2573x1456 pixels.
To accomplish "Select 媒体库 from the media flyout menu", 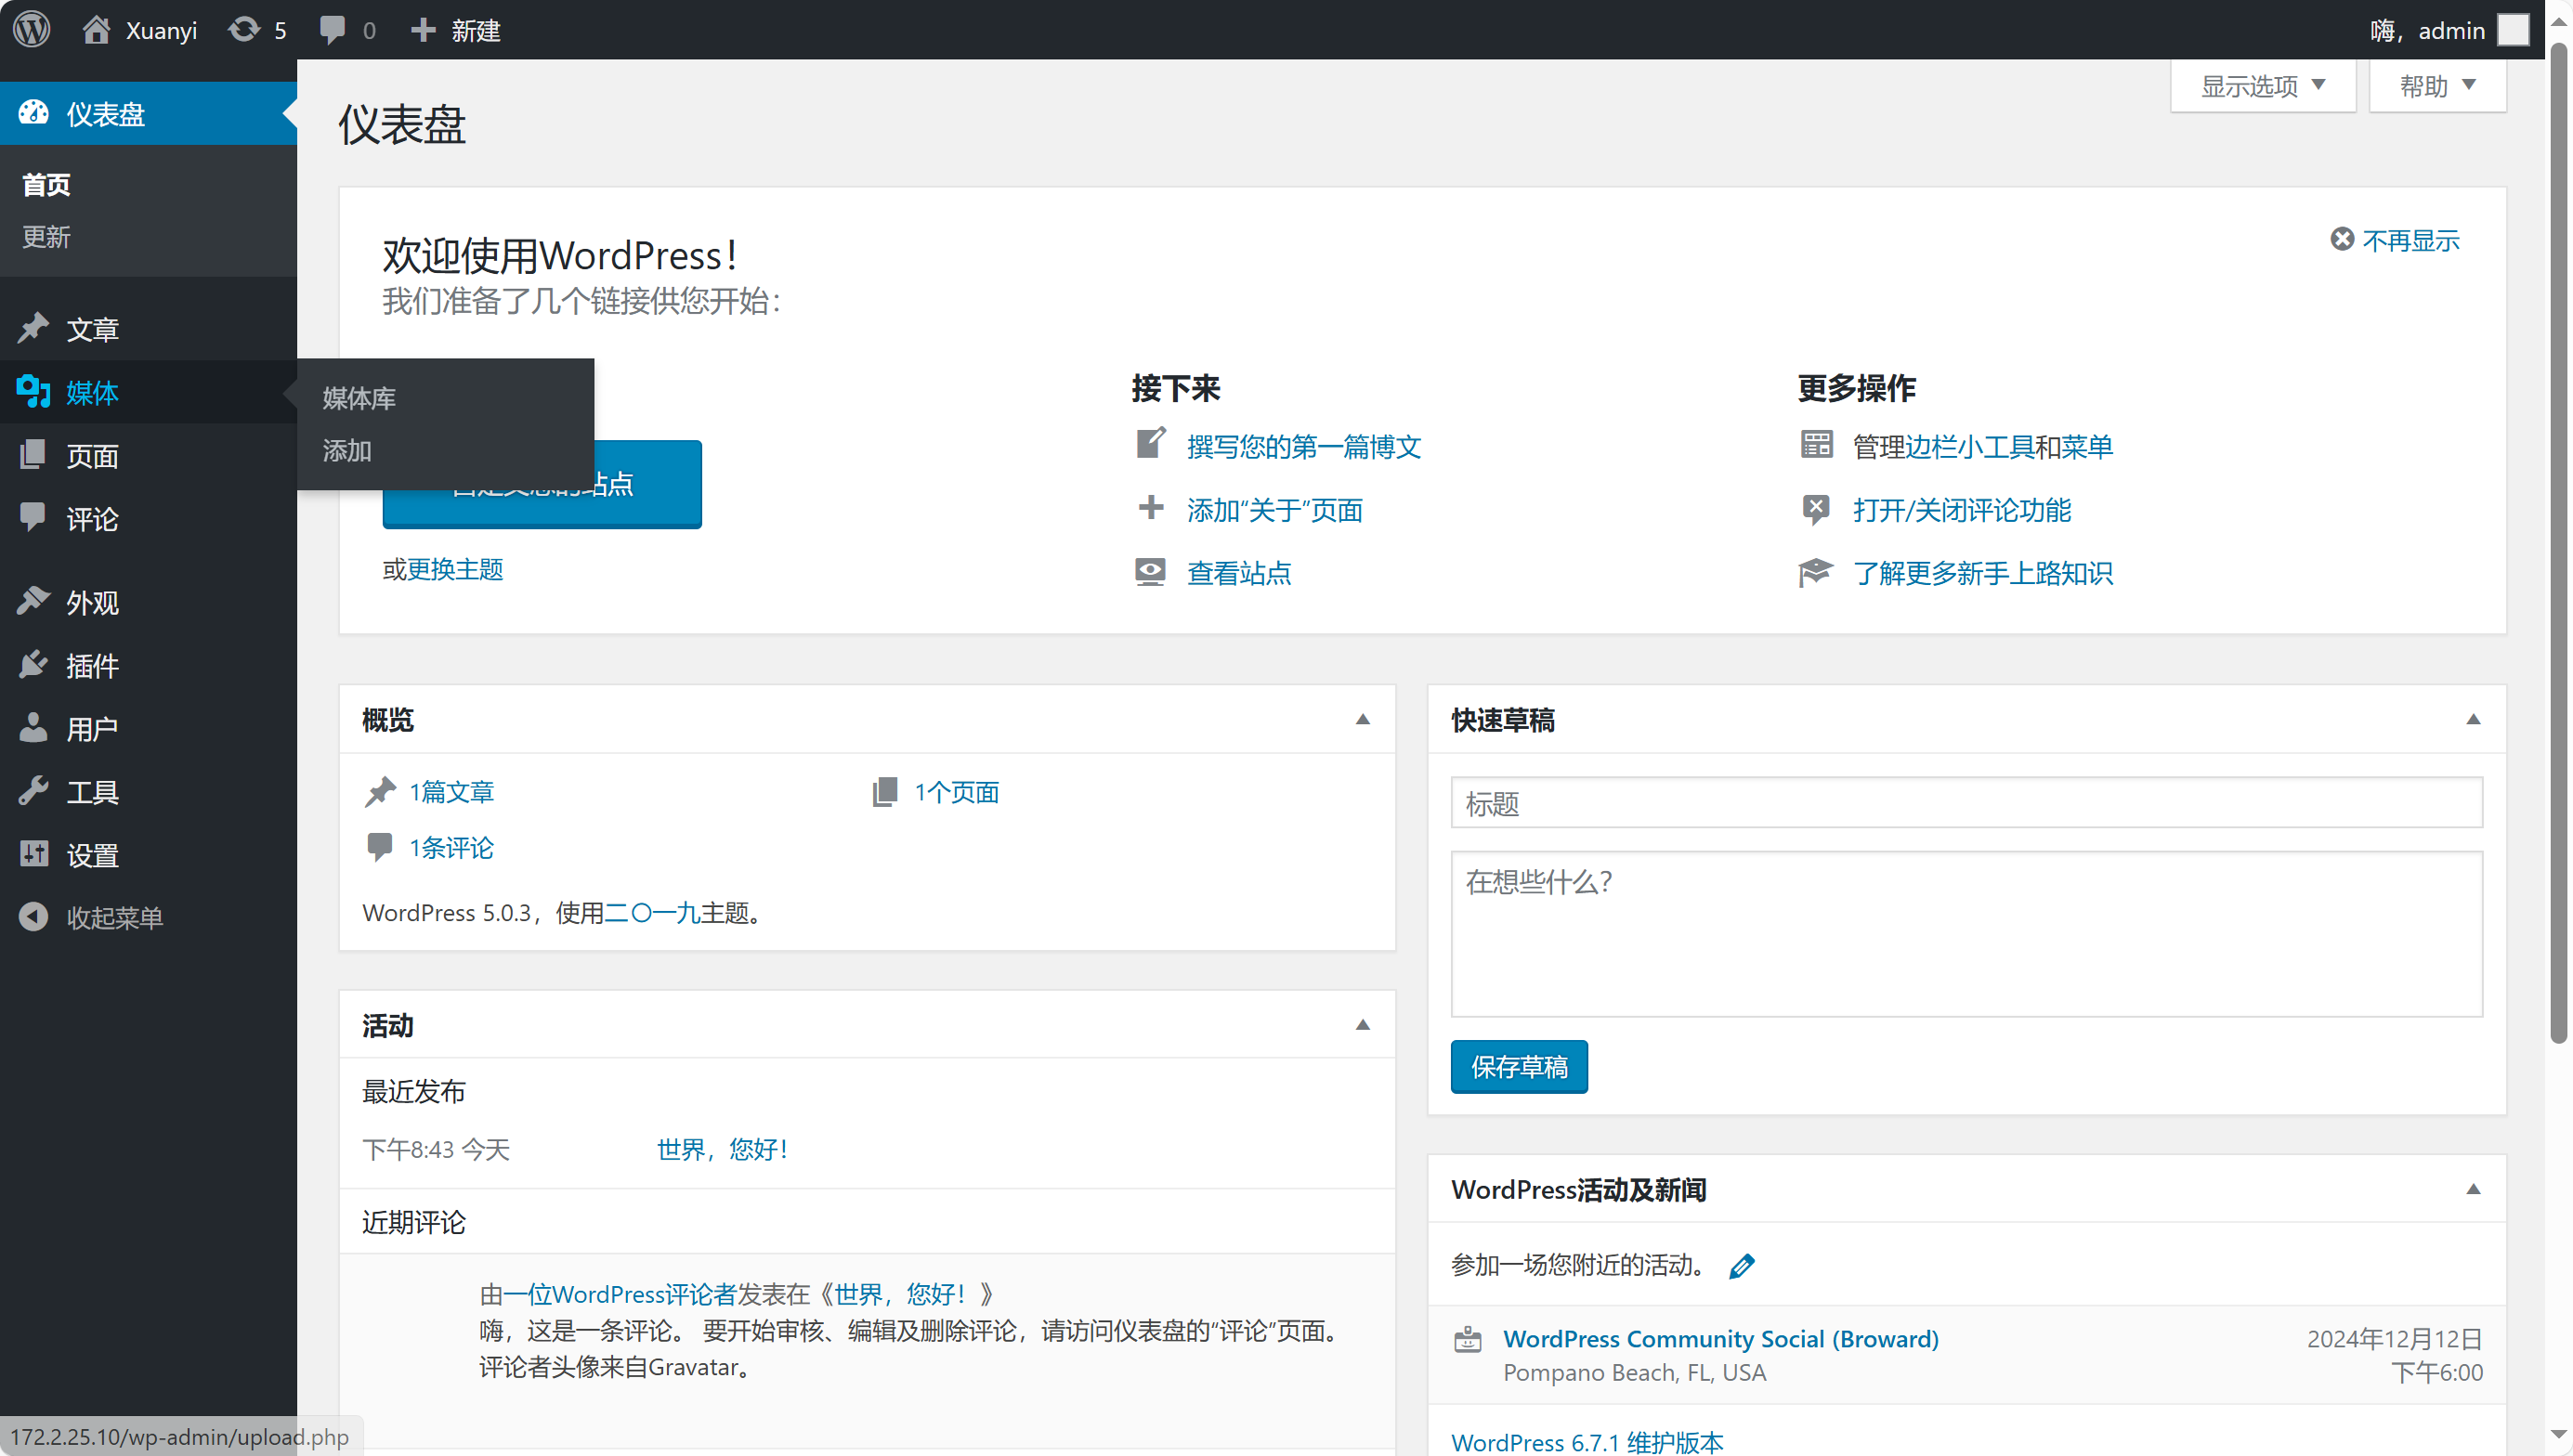I will [359, 398].
